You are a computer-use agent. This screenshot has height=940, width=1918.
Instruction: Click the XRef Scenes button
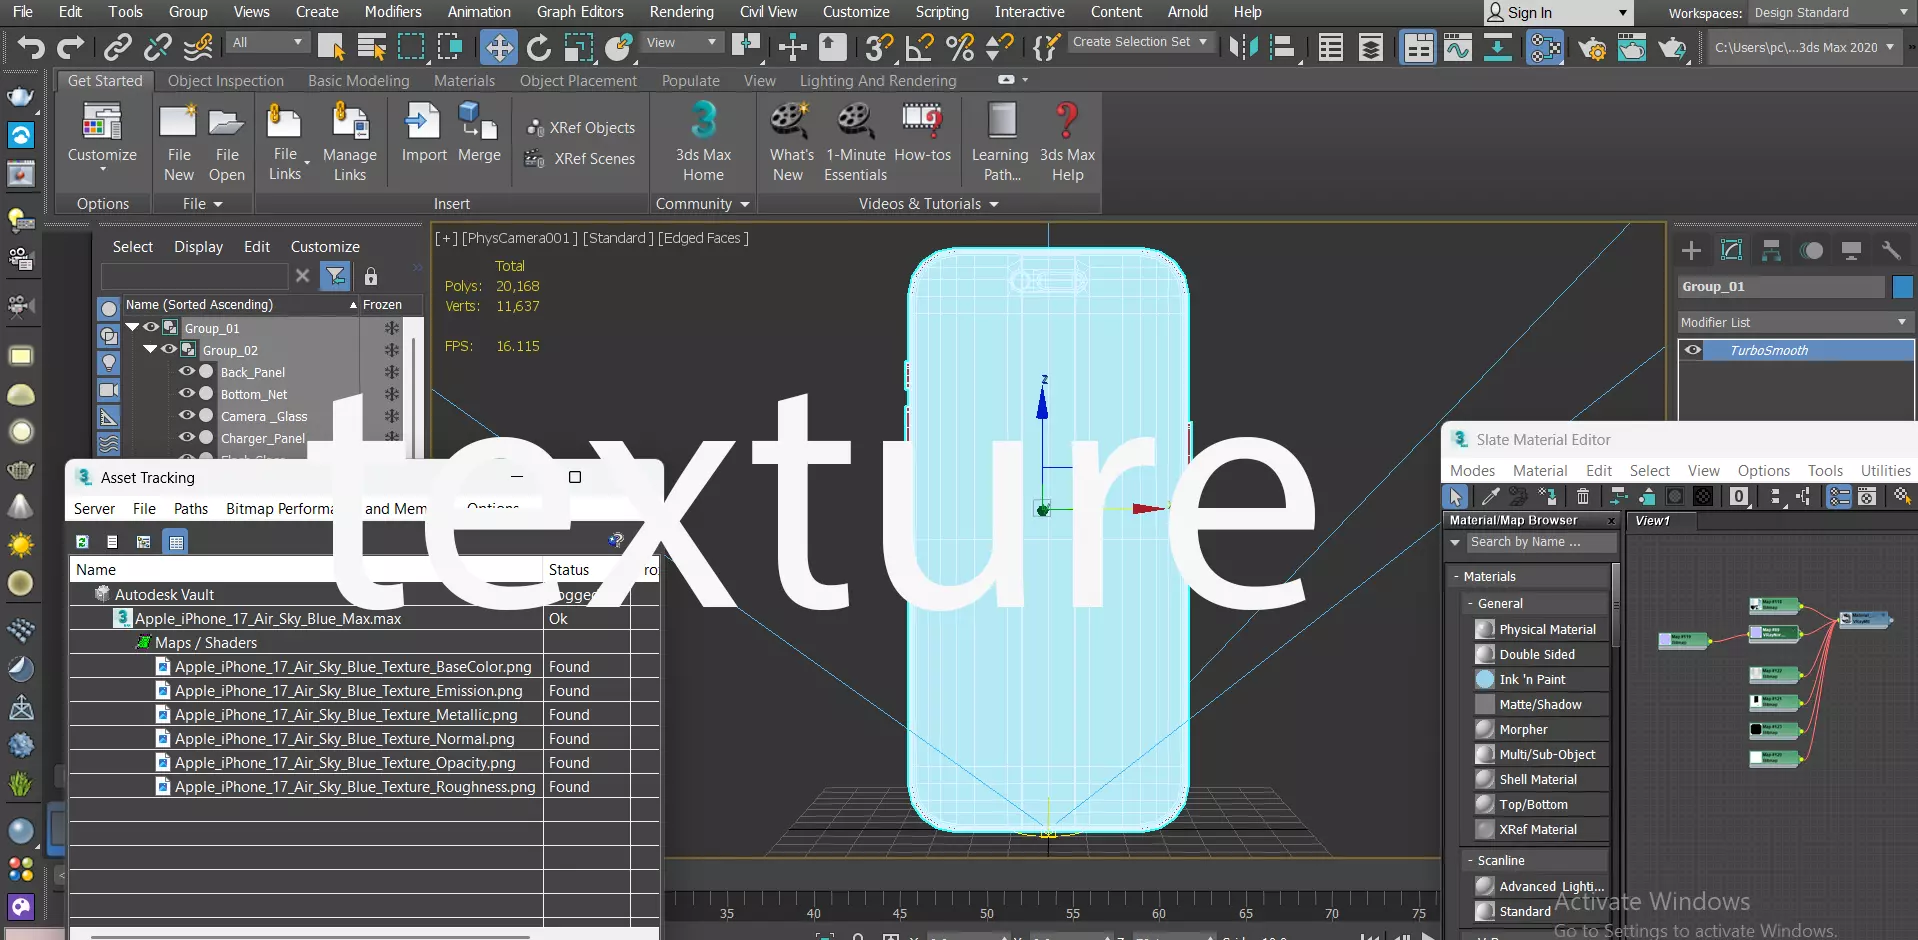[x=581, y=159]
